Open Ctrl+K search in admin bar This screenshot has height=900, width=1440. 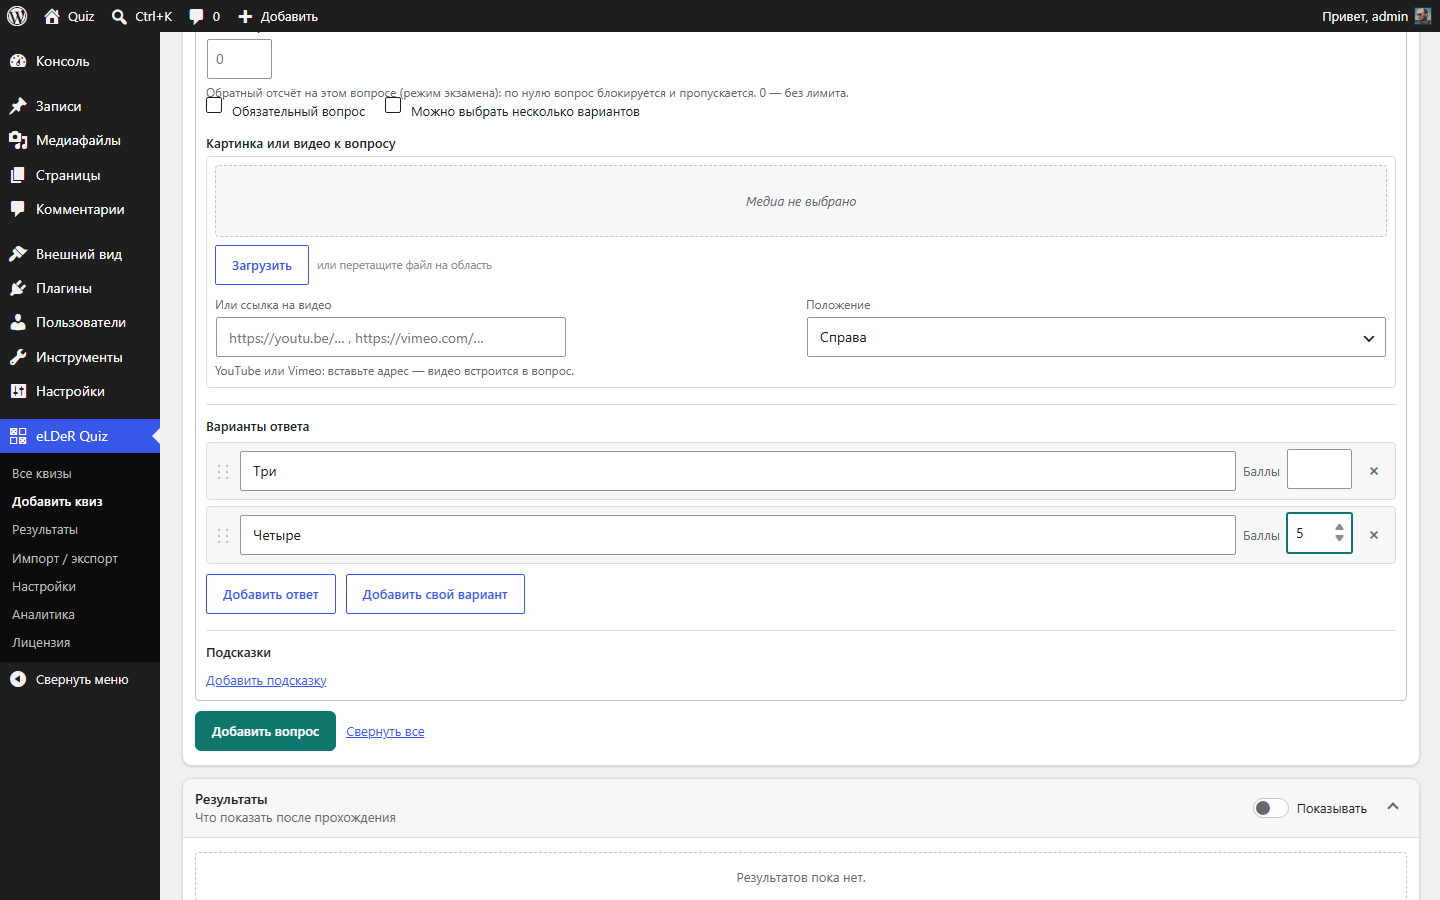[142, 16]
